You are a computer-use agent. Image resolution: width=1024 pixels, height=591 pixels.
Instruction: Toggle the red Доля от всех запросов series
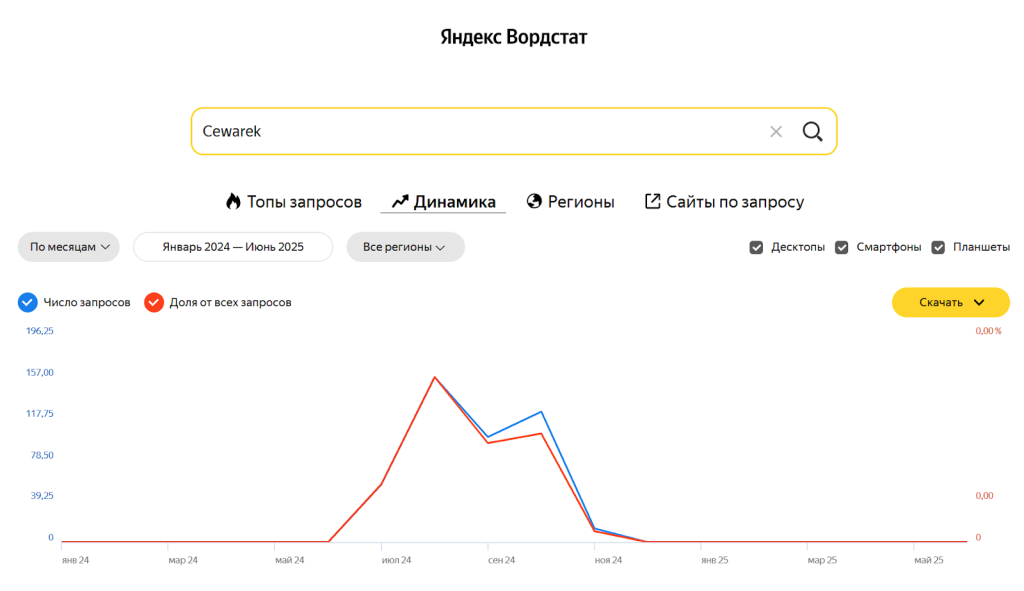click(154, 302)
